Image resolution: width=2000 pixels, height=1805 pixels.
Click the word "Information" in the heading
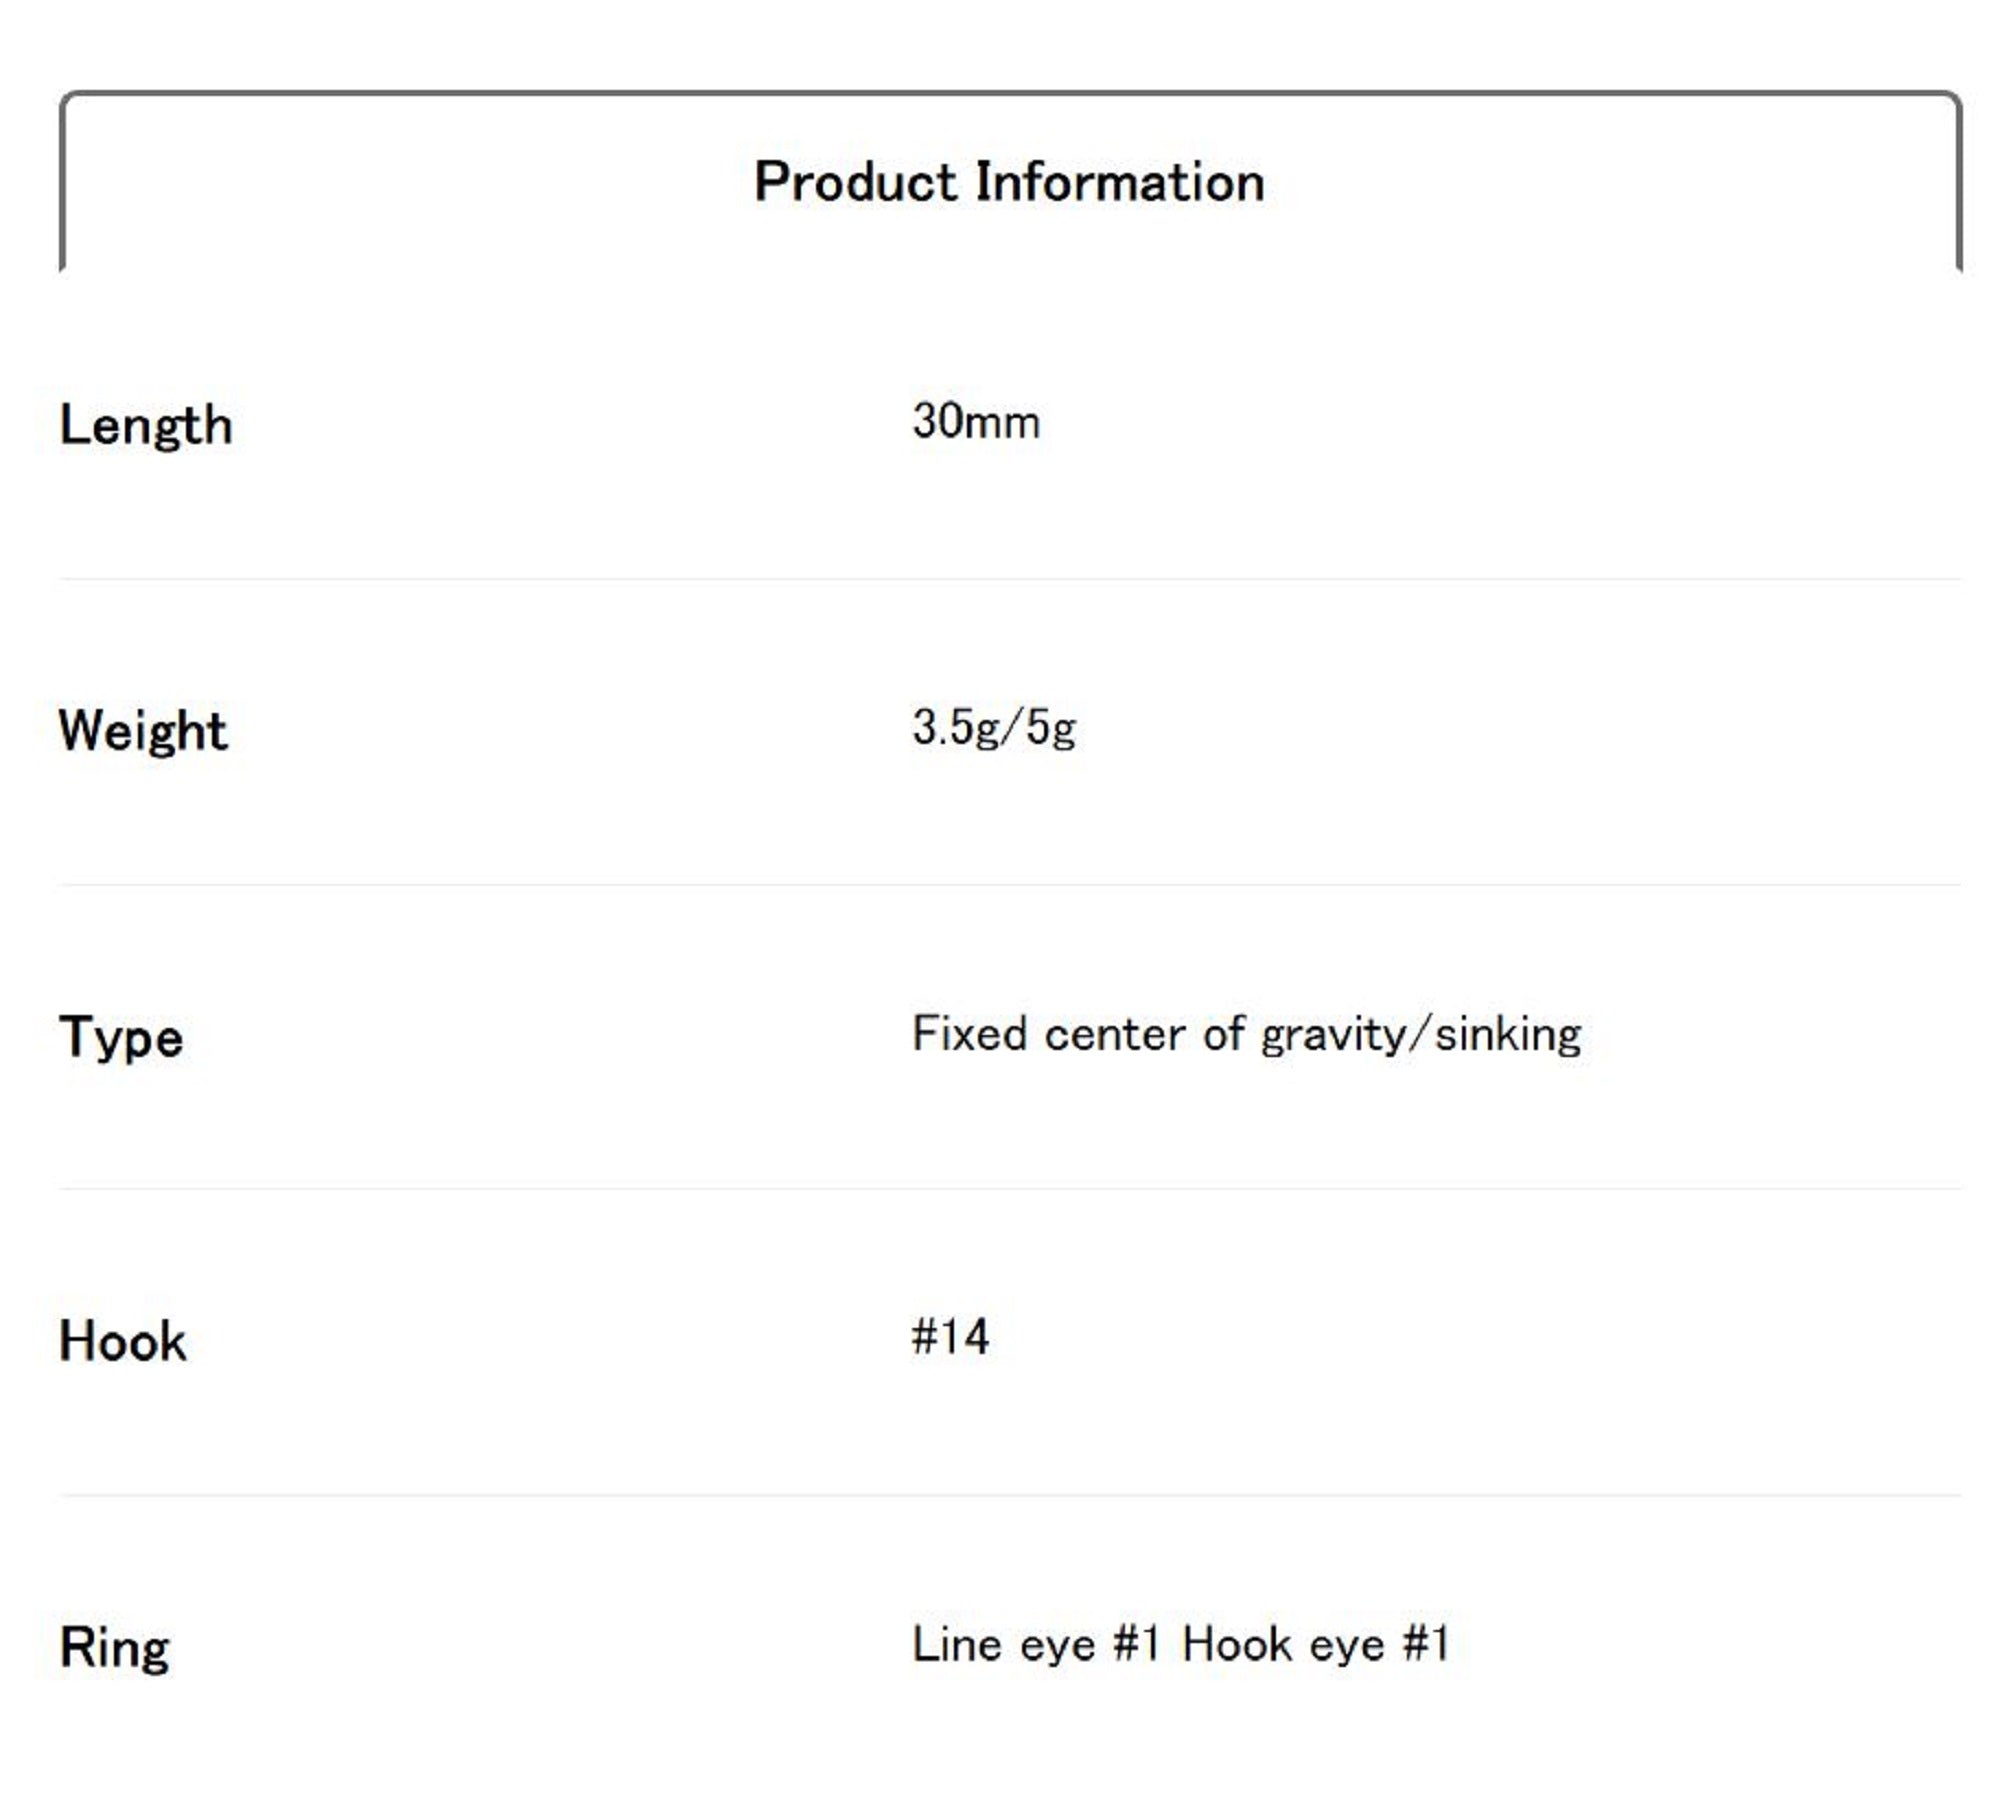pos(1119,183)
